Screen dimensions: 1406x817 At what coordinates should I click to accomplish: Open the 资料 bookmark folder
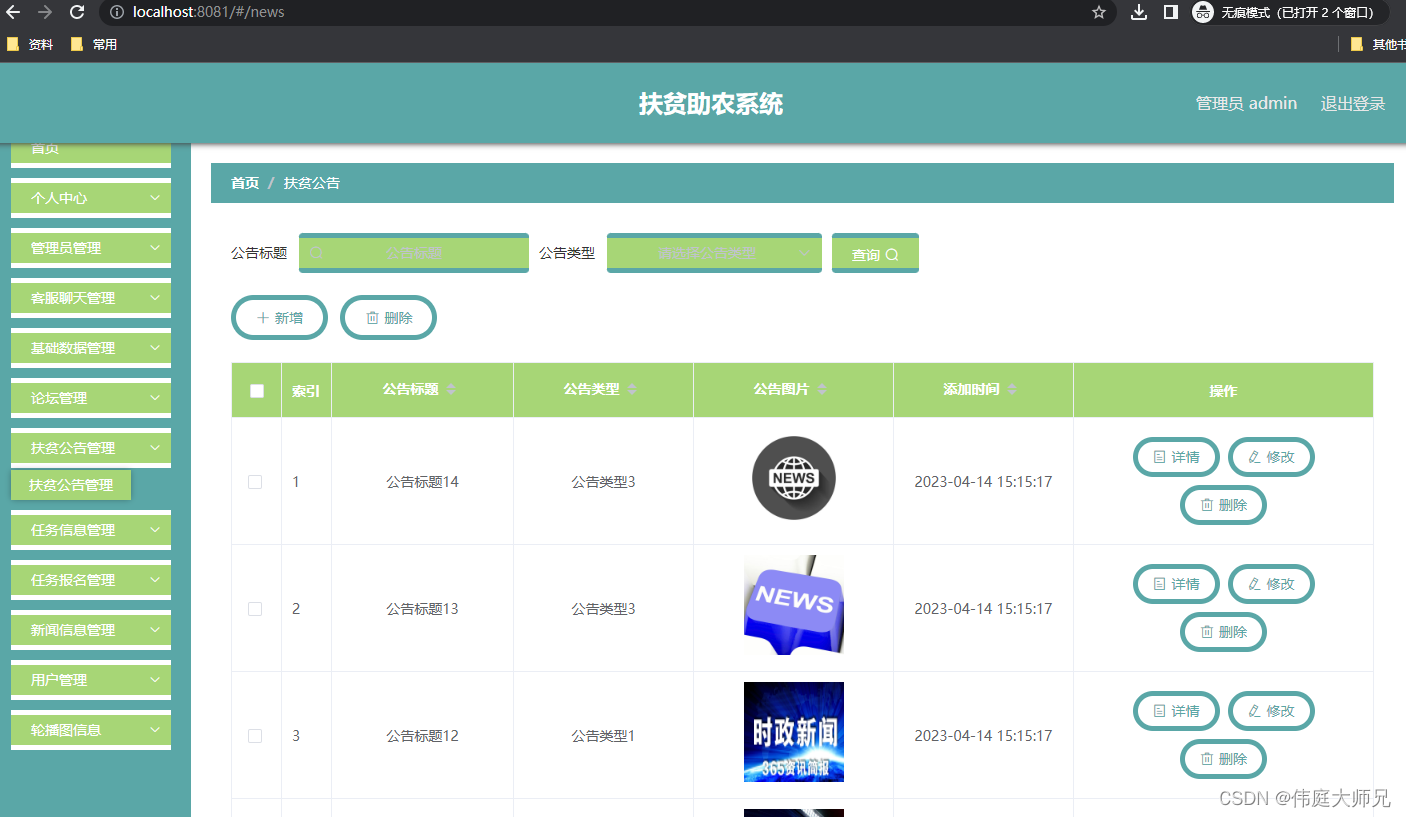click(x=30, y=44)
